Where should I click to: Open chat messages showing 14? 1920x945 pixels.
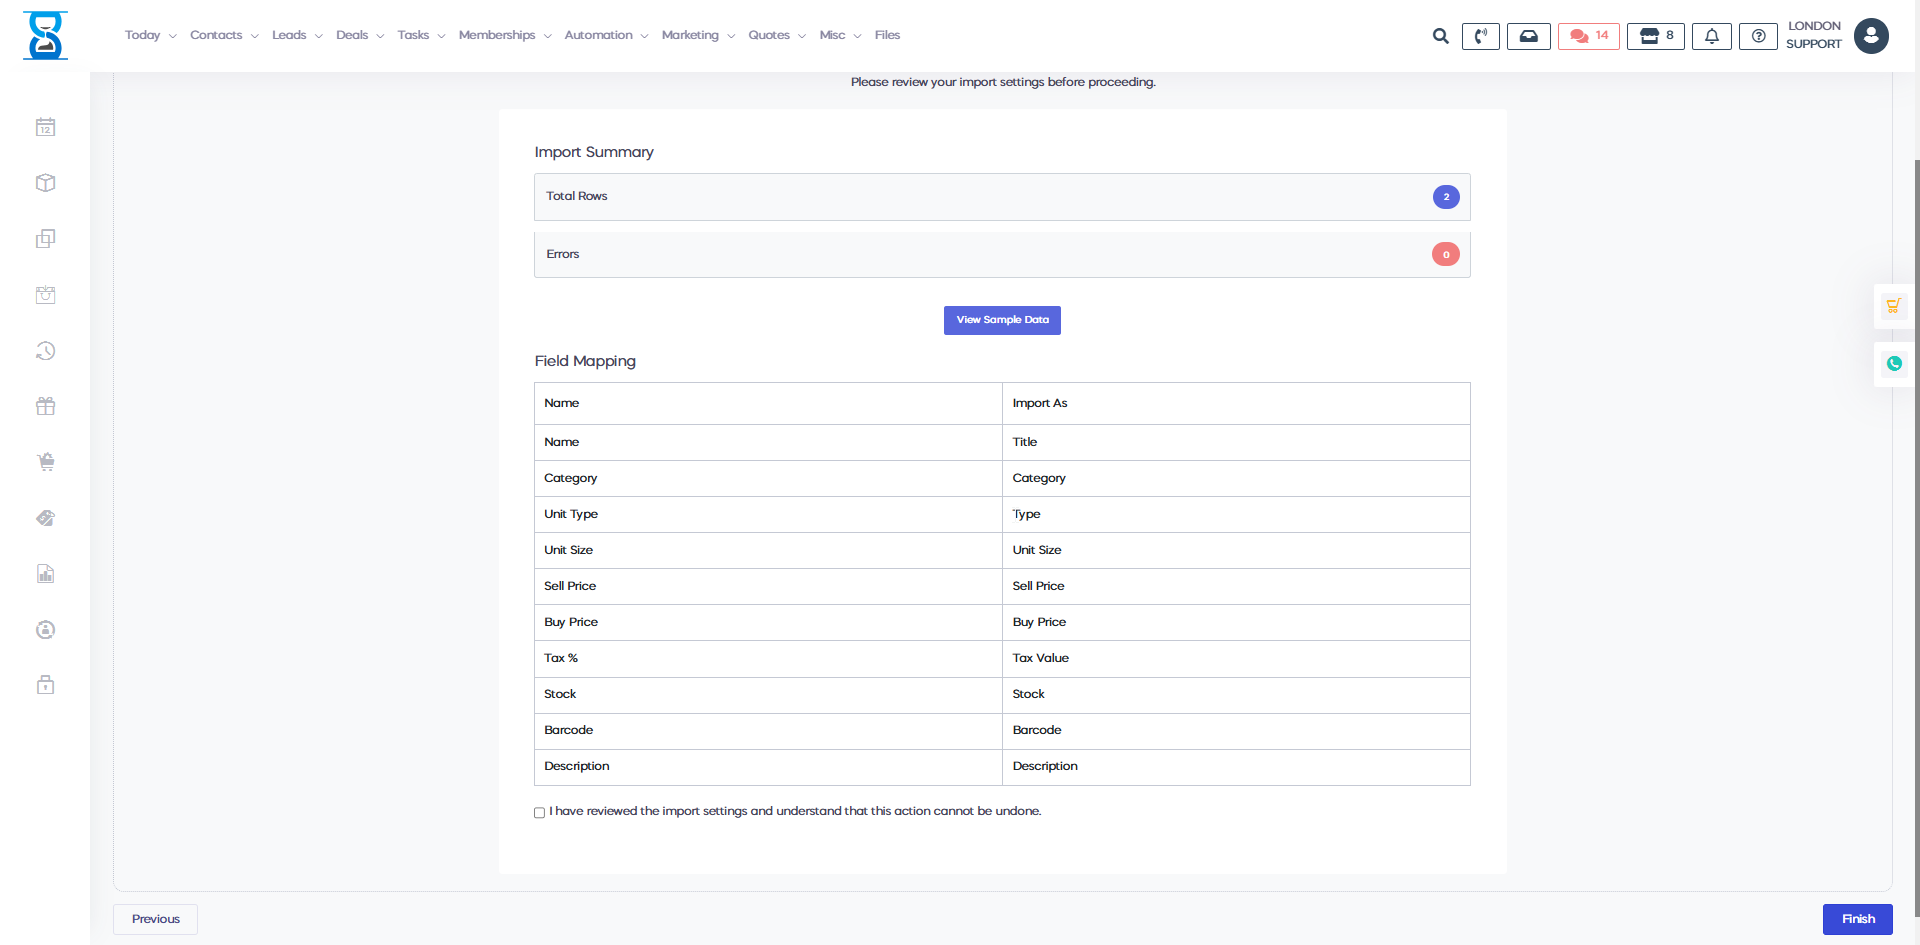point(1588,36)
